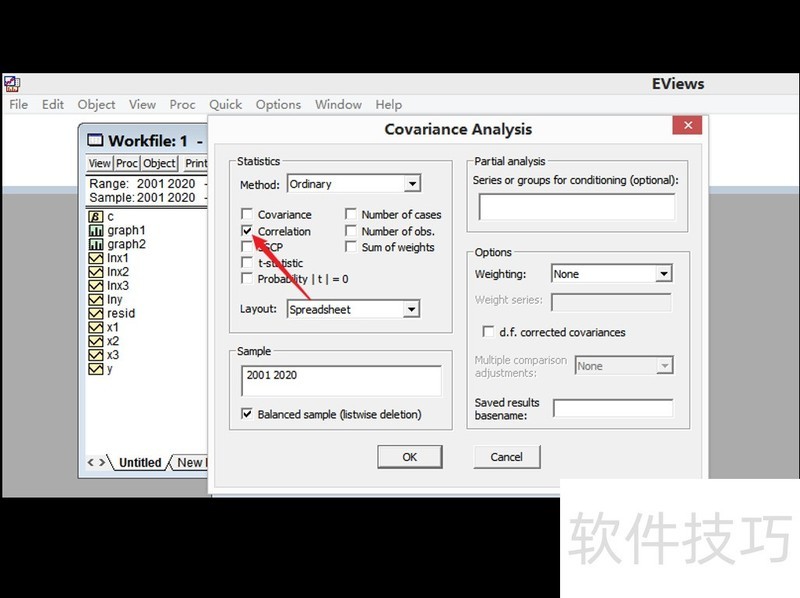Open the Window menu
The height and width of the screenshot is (598, 800).
pyautogui.click(x=338, y=105)
